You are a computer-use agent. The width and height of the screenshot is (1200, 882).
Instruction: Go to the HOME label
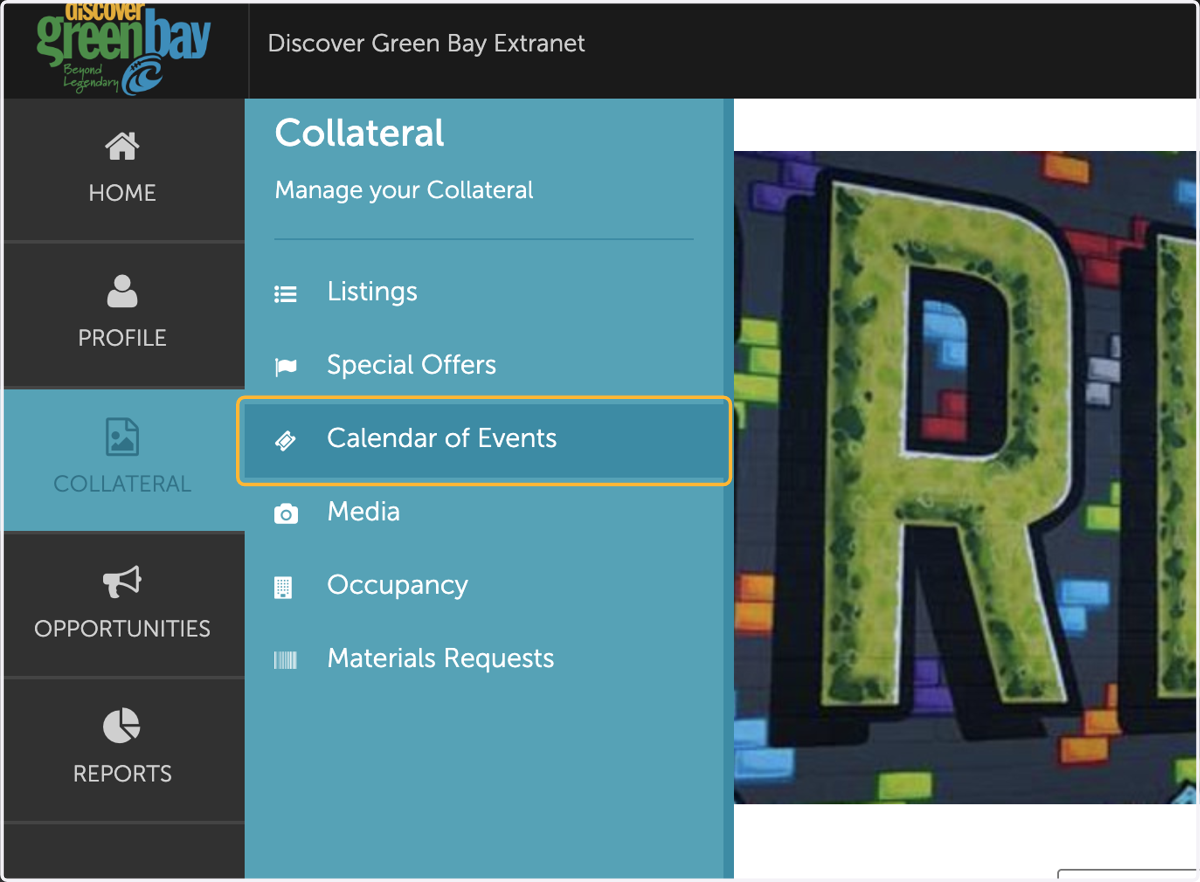click(122, 193)
